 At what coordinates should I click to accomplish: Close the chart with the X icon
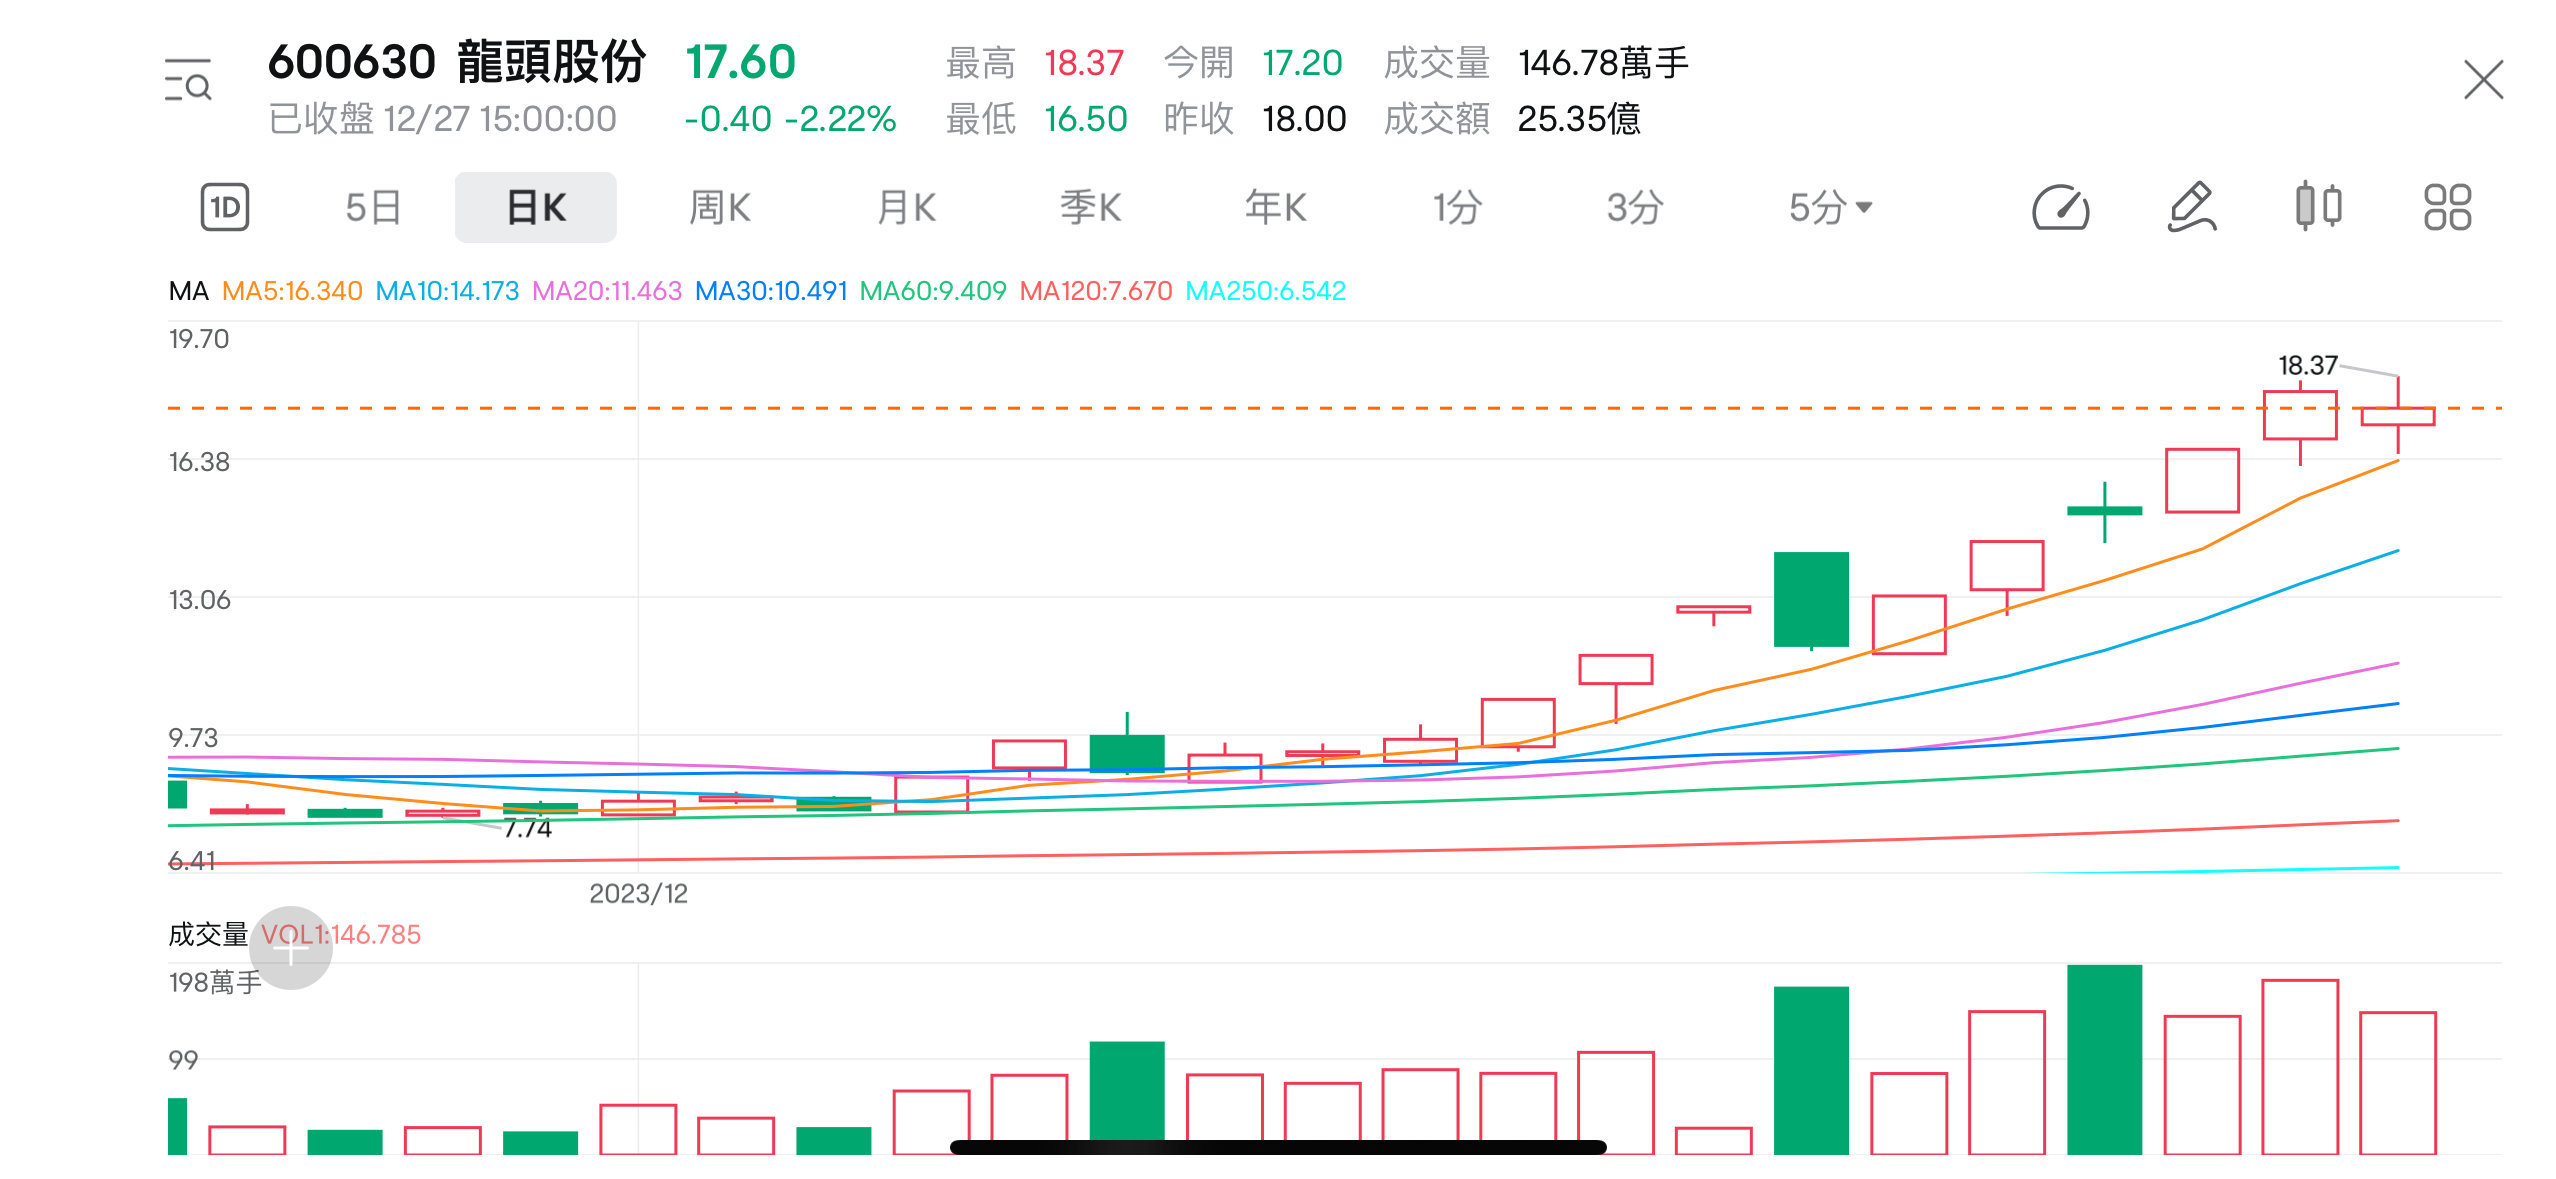click(x=2483, y=80)
